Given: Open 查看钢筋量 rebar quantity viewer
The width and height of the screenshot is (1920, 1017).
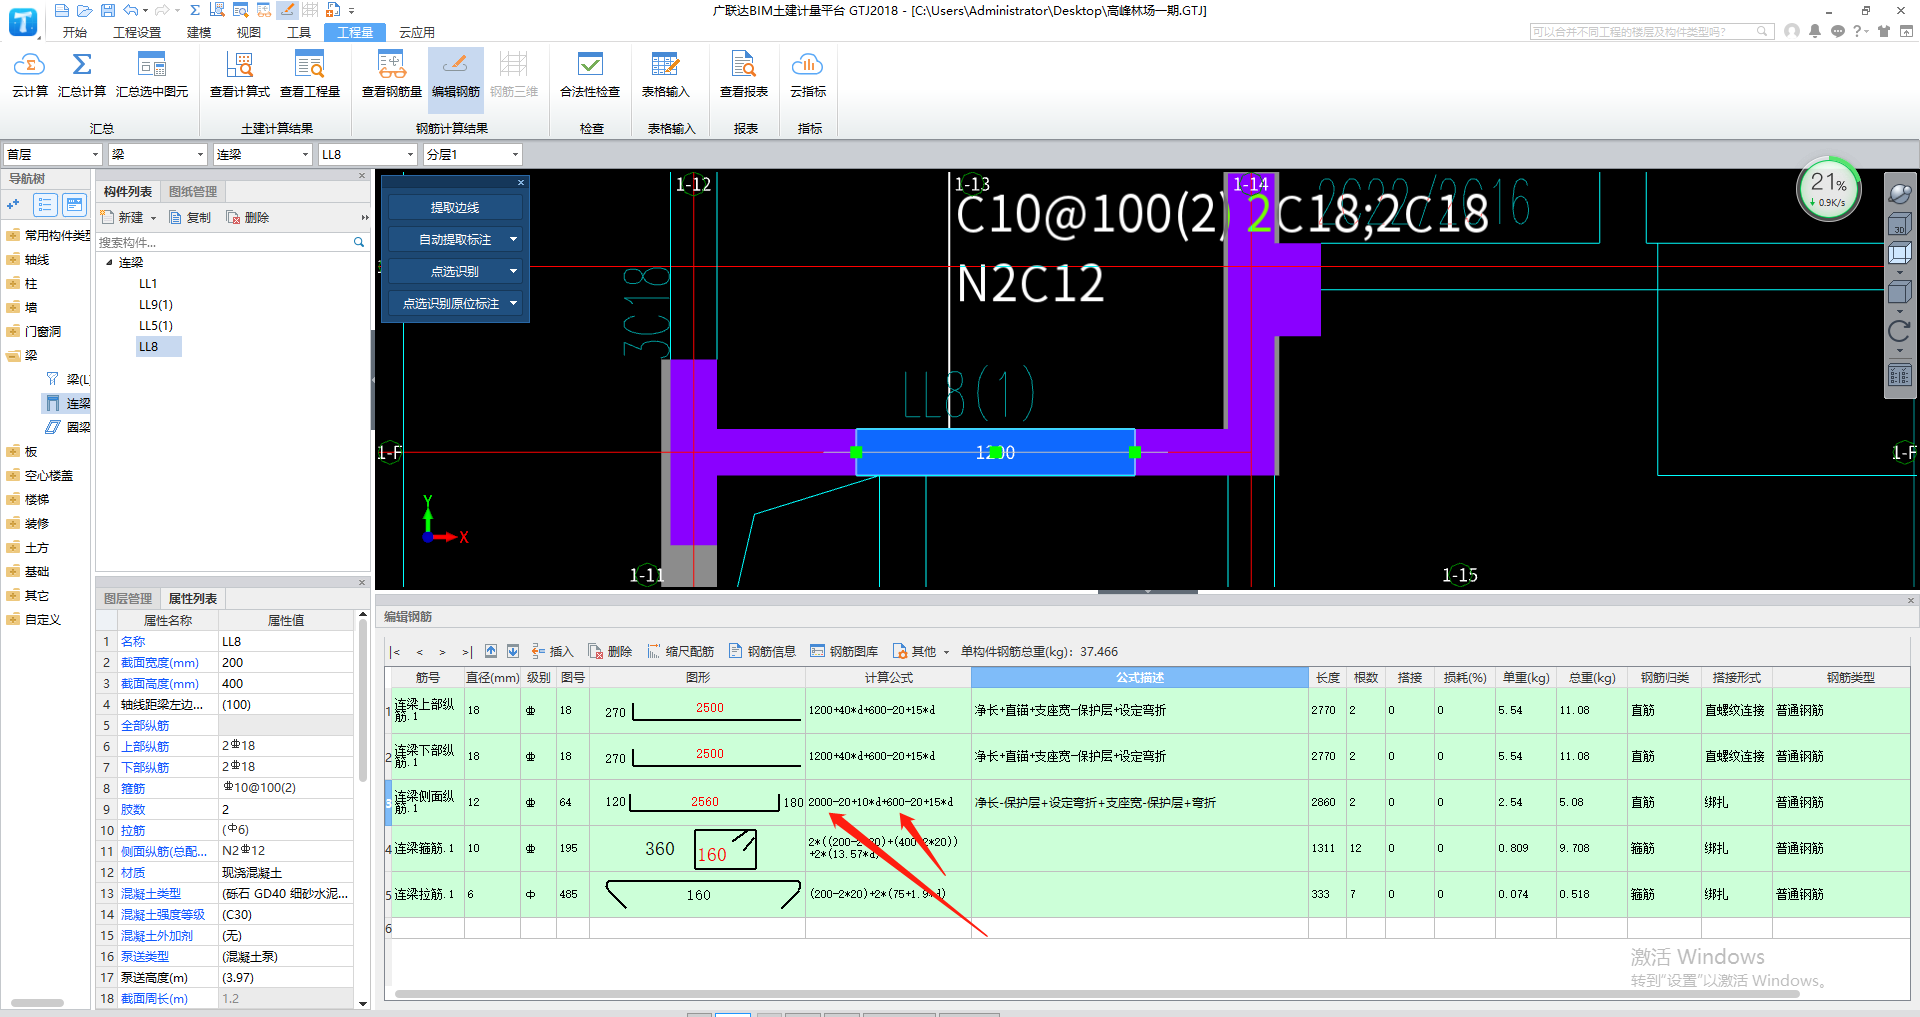Looking at the screenshot, I should point(392,75).
